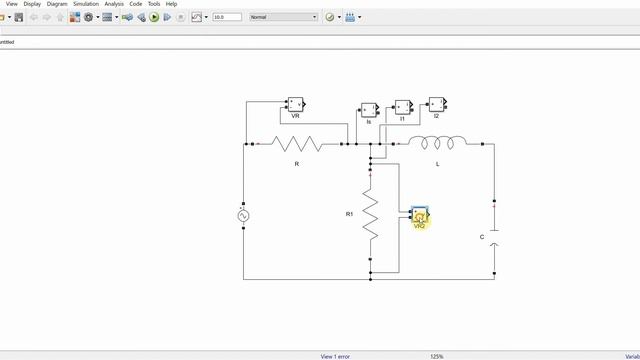Click the R label under the resistor

point(297,164)
